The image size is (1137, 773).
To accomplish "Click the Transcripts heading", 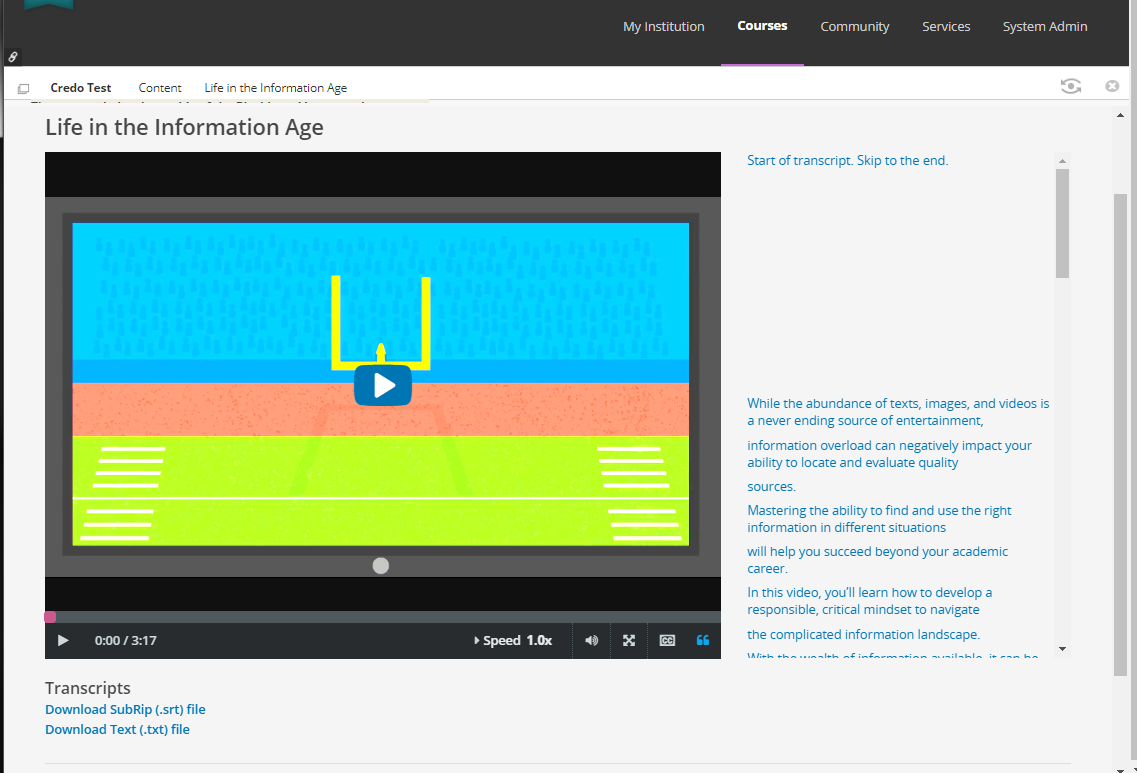I will click(x=88, y=688).
